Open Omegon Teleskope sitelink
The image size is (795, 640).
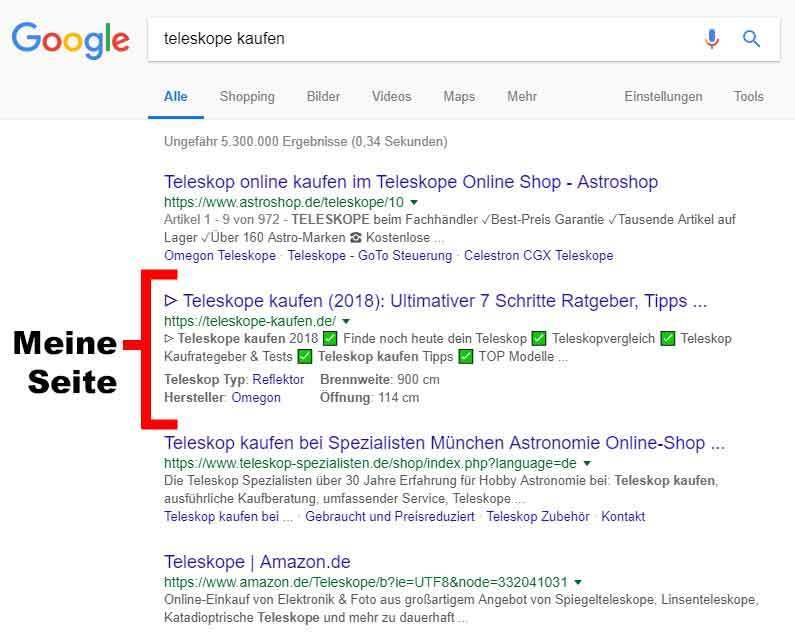220,256
